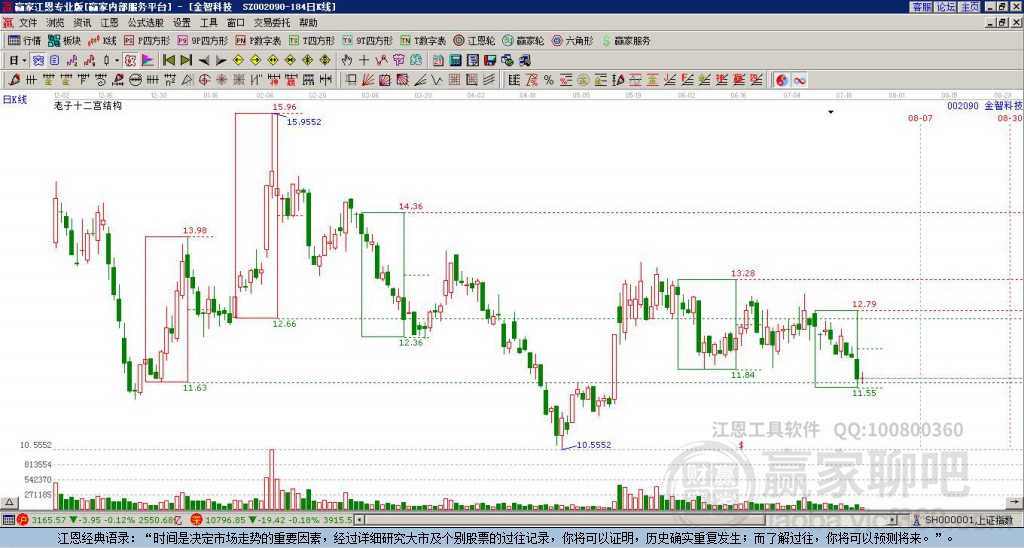Open the 浏览 menu
This screenshot has width=1024, height=548.
coord(55,23)
